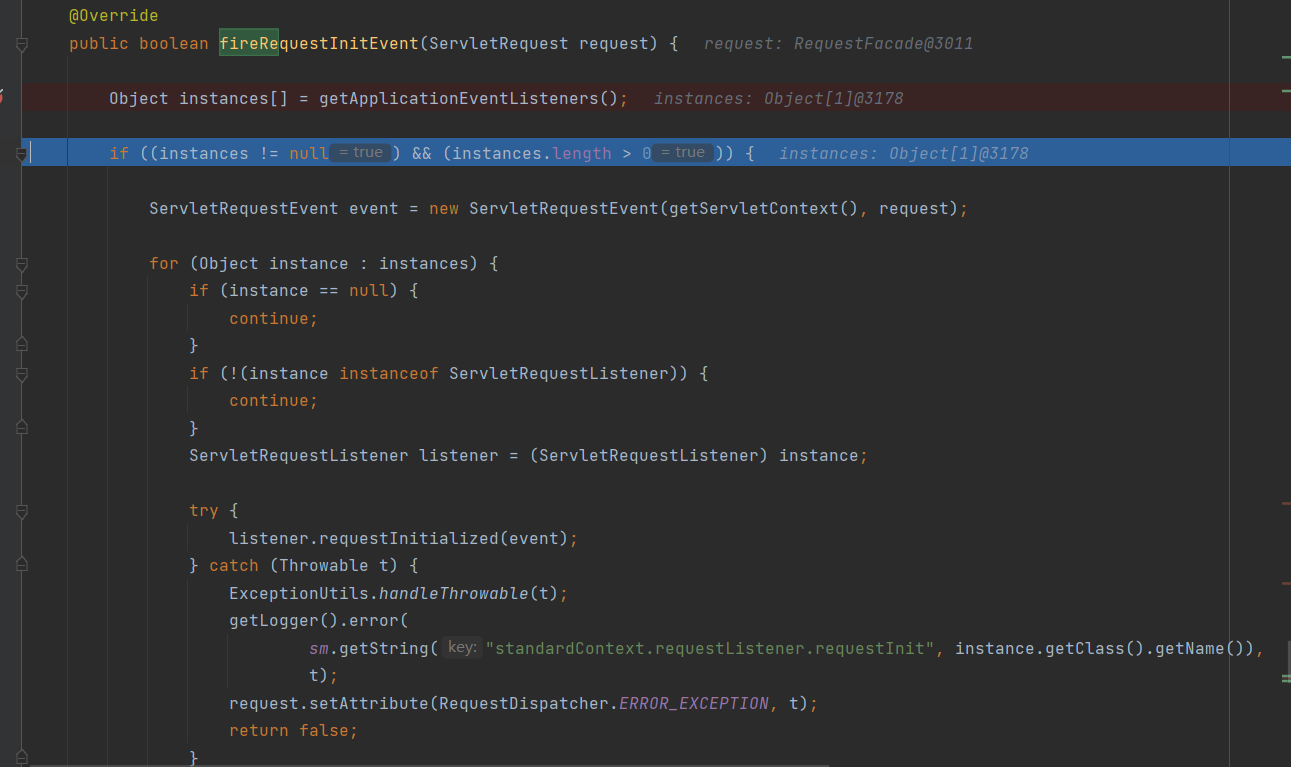Click the topmost green mark in error stripe
Screen dimensions: 1291x767
pos(1285,58)
